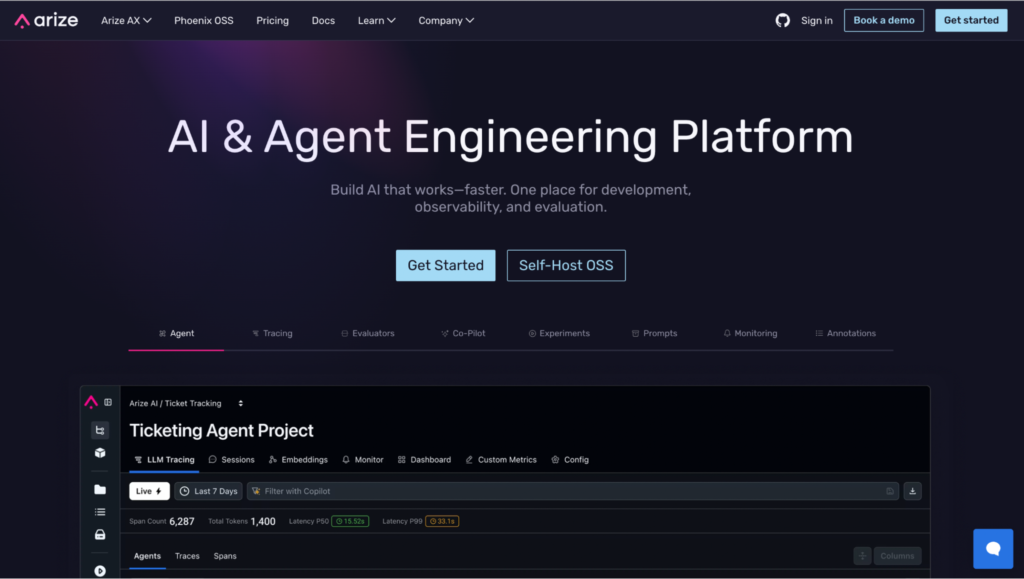Screen dimensions: 1024x579
Task: Expand the Arize AX menu
Action: pyautogui.click(x=126, y=20)
